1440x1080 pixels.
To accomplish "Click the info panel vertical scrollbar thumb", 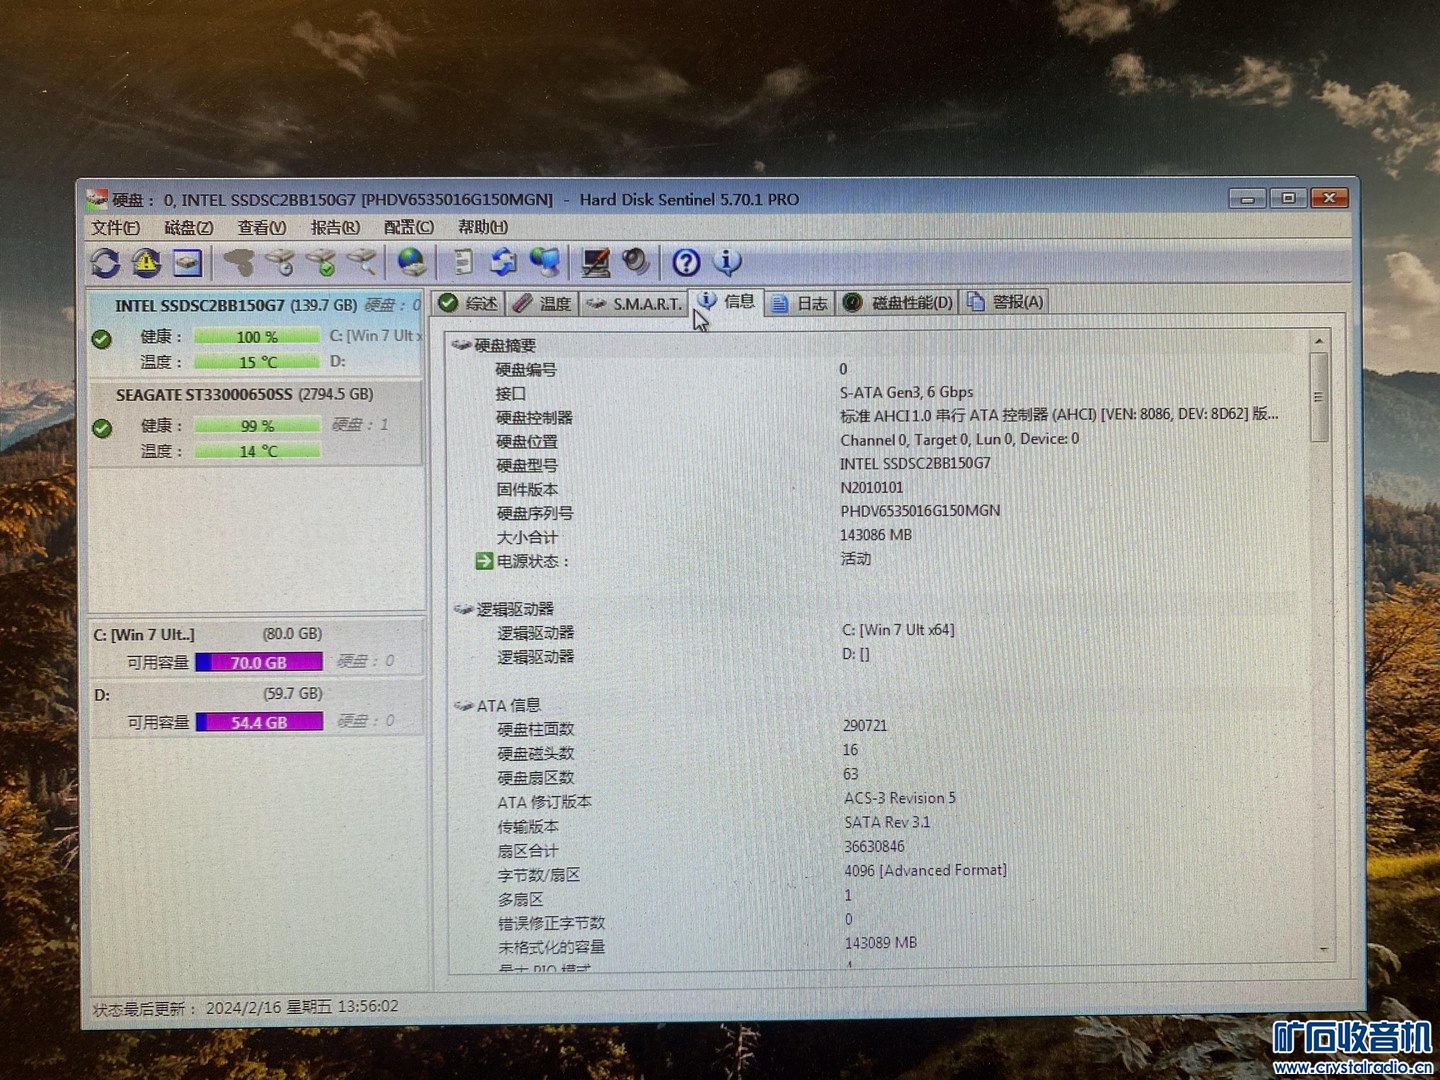I will pos(1319,396).
